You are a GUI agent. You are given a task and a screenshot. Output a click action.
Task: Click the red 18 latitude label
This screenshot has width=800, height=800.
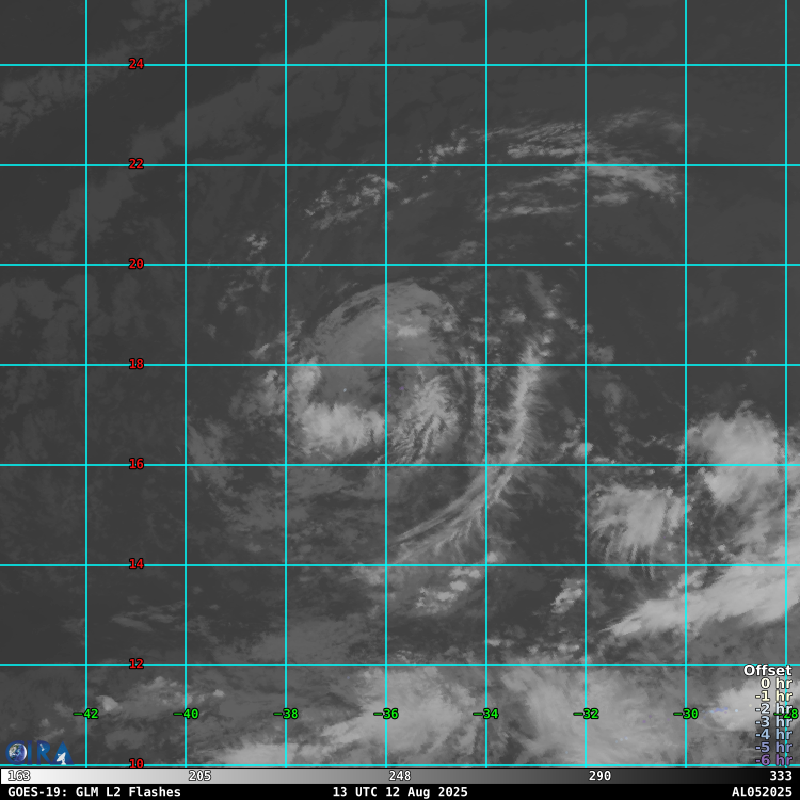[136, 364]
